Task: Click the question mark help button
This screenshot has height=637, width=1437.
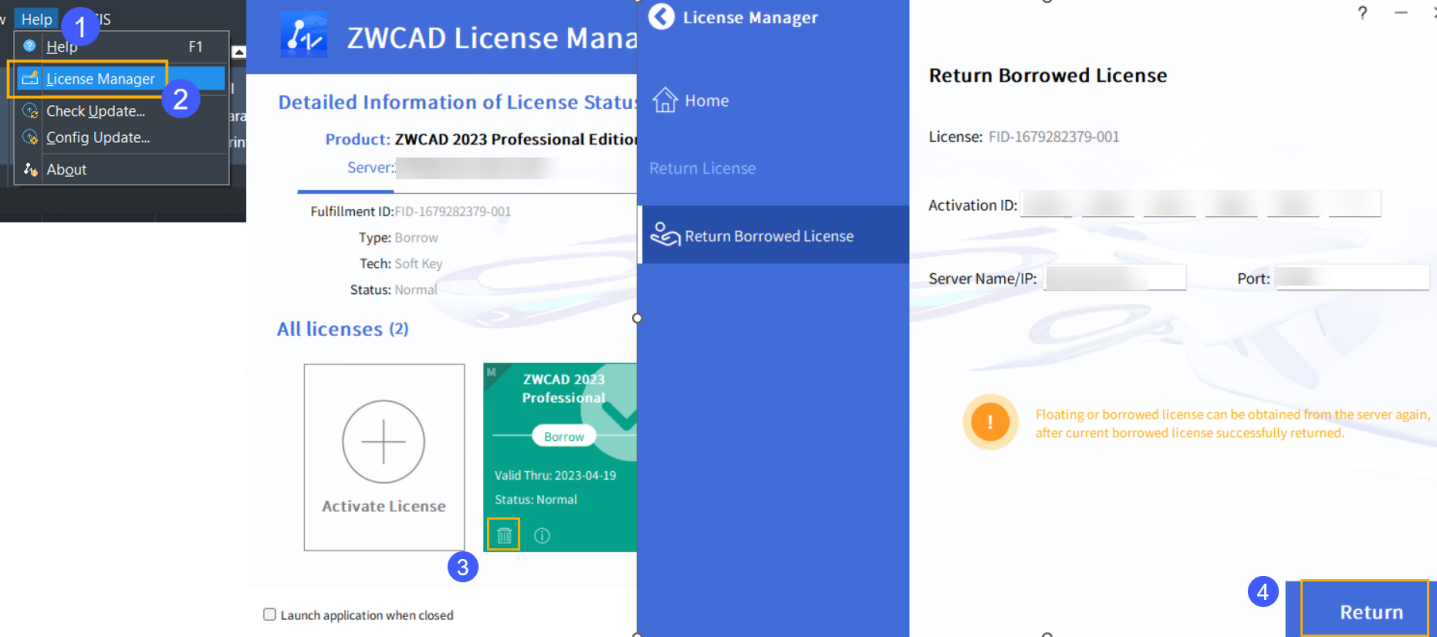Action: tap(1362, 13)
